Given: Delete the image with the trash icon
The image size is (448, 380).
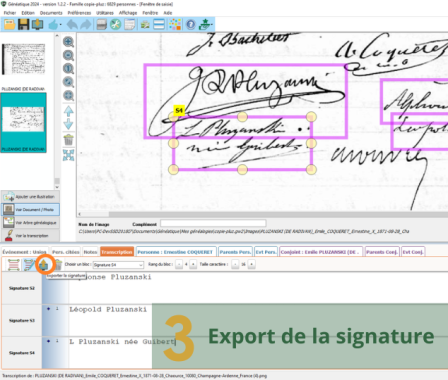Looking at the screenshot, I should (68, 140).
